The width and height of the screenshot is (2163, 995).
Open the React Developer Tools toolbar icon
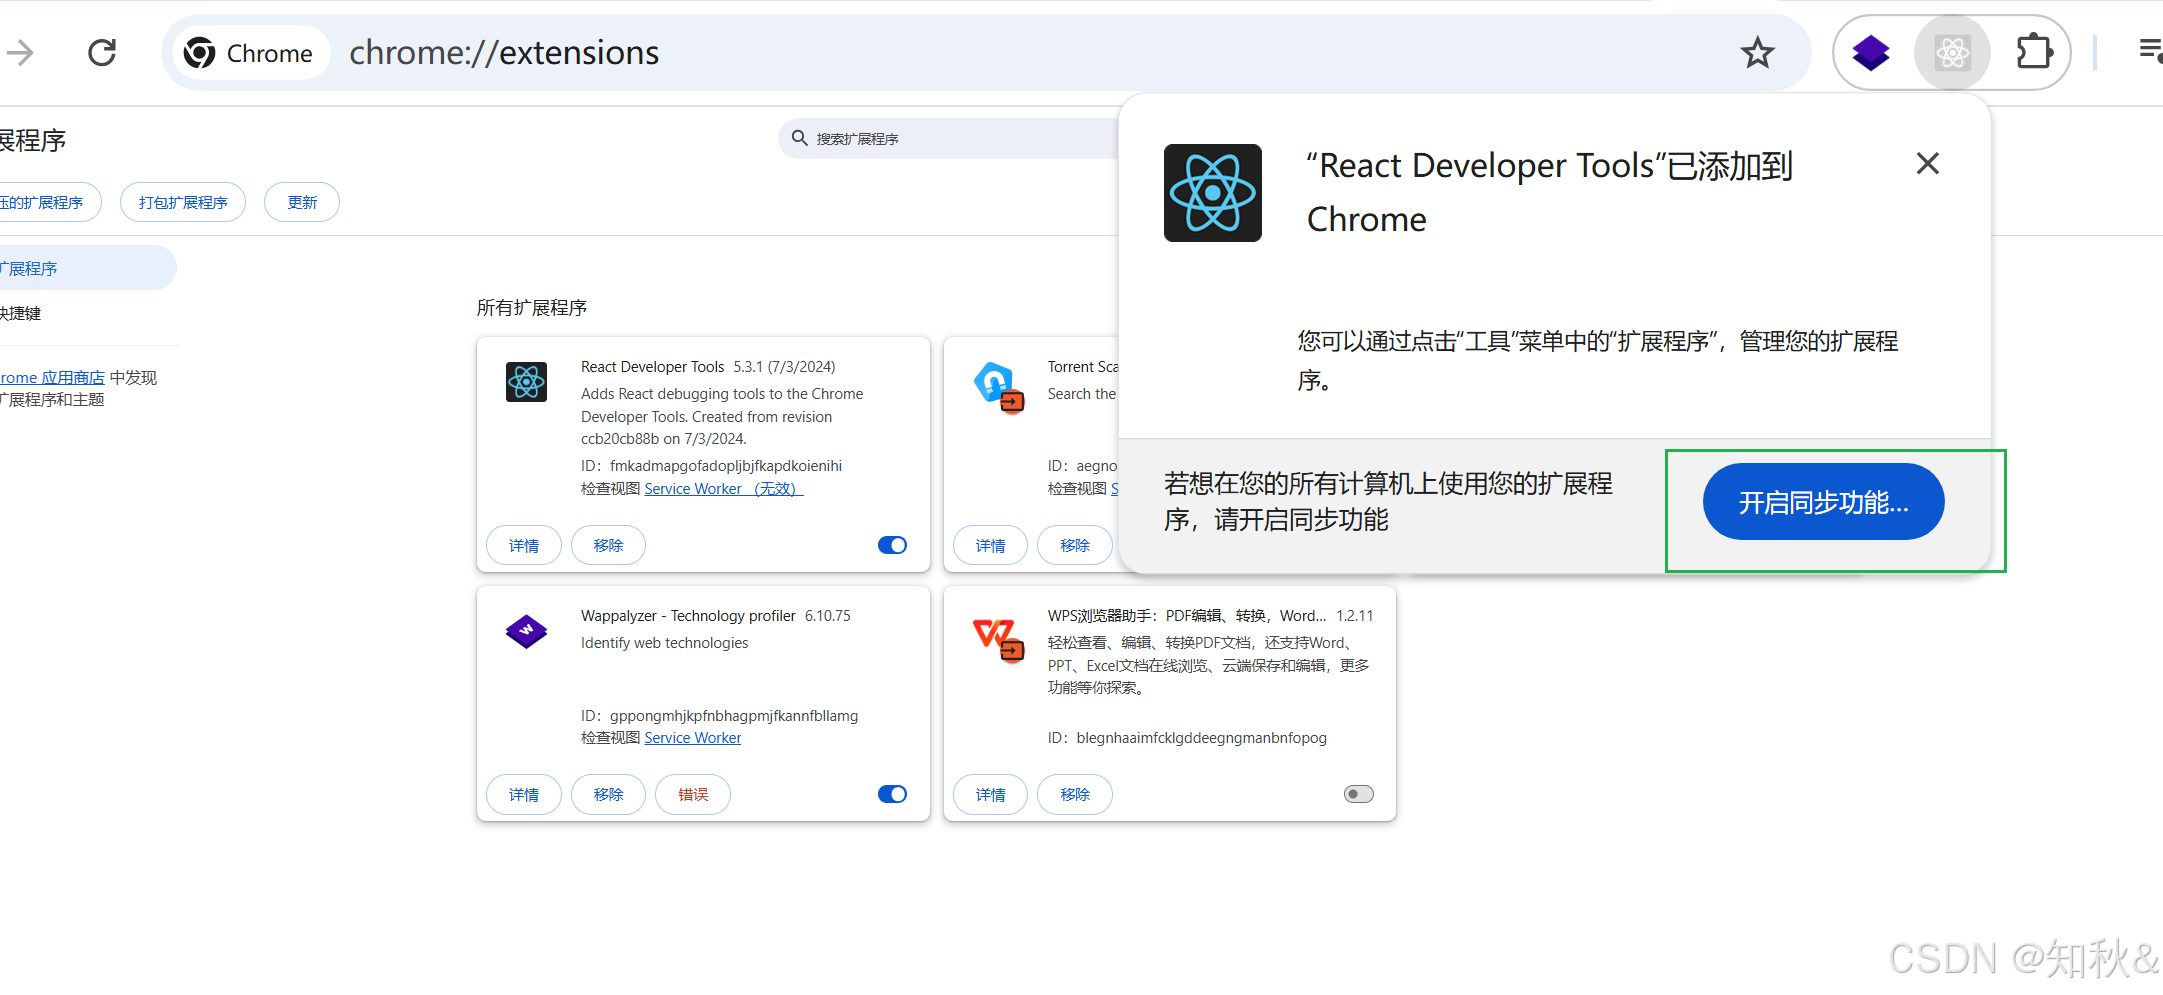click(x=1952, y=52)
